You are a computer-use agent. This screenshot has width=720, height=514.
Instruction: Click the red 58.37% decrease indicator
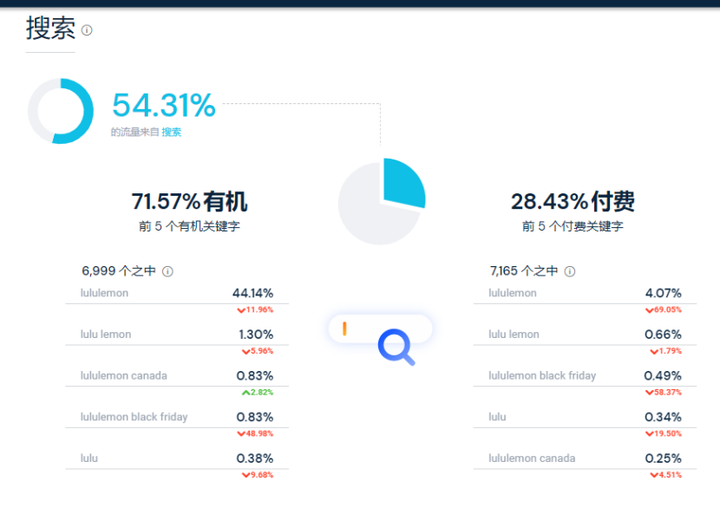coord(663,392)
